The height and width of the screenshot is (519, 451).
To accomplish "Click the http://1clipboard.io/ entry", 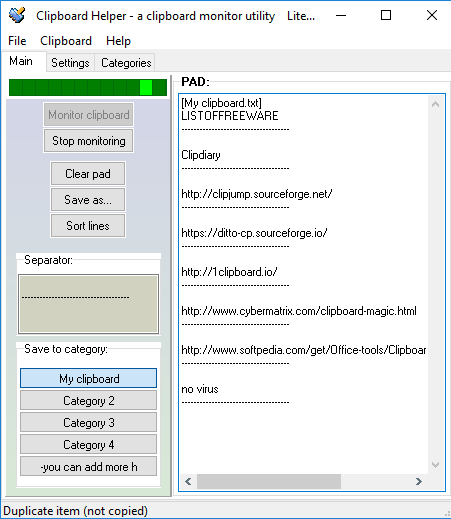I will (229, 272).
